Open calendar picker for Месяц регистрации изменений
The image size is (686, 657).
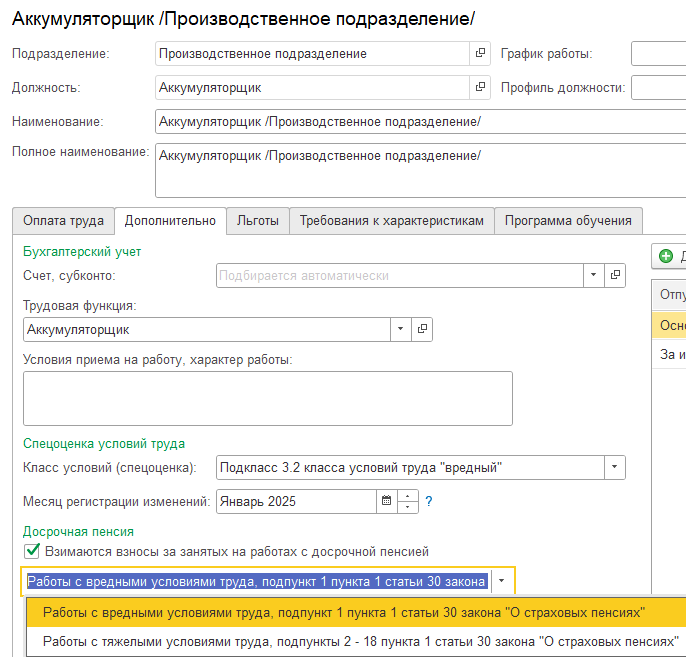click(386, 501)
